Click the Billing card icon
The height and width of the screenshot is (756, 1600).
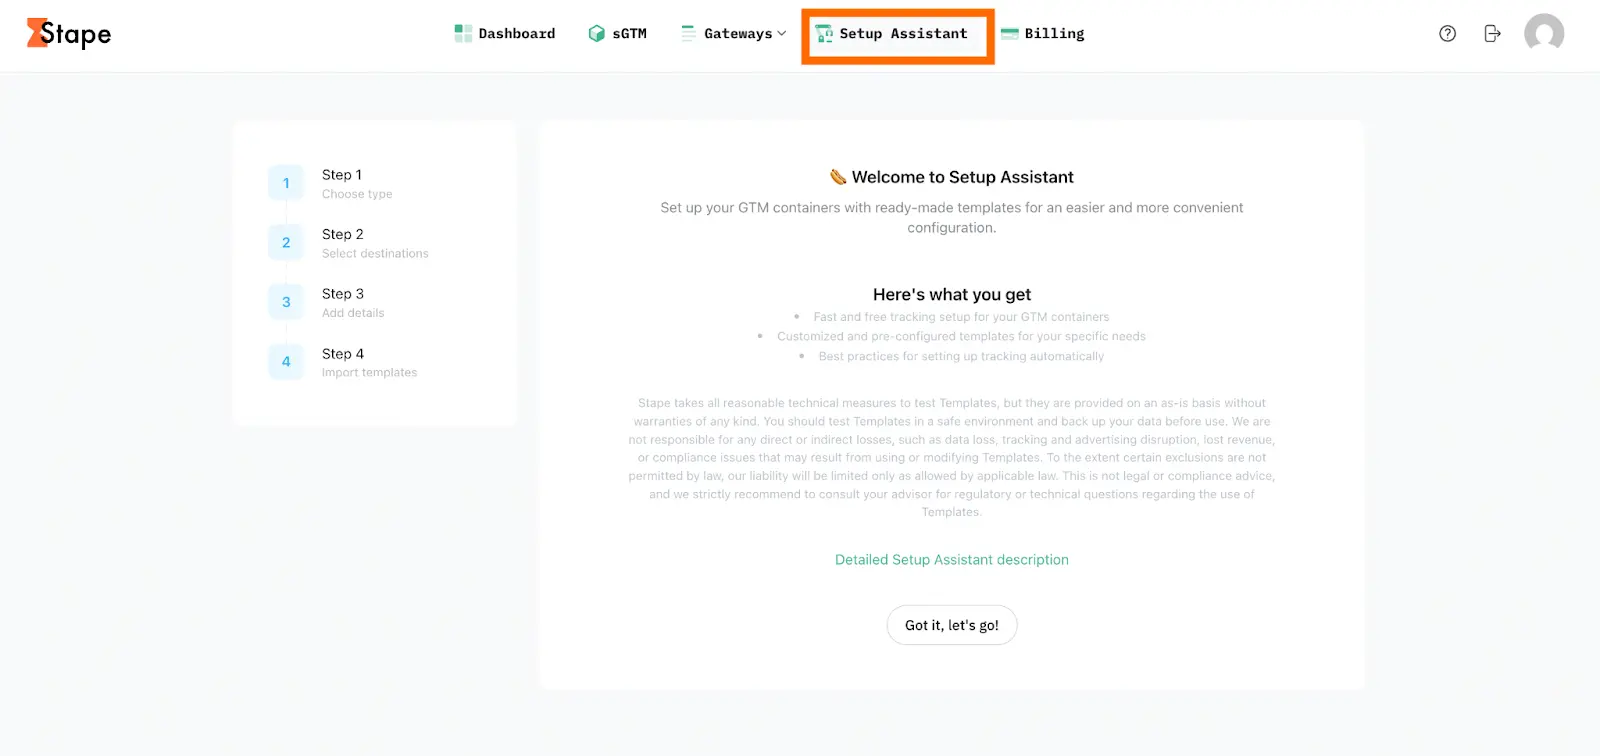point(1009,33)
